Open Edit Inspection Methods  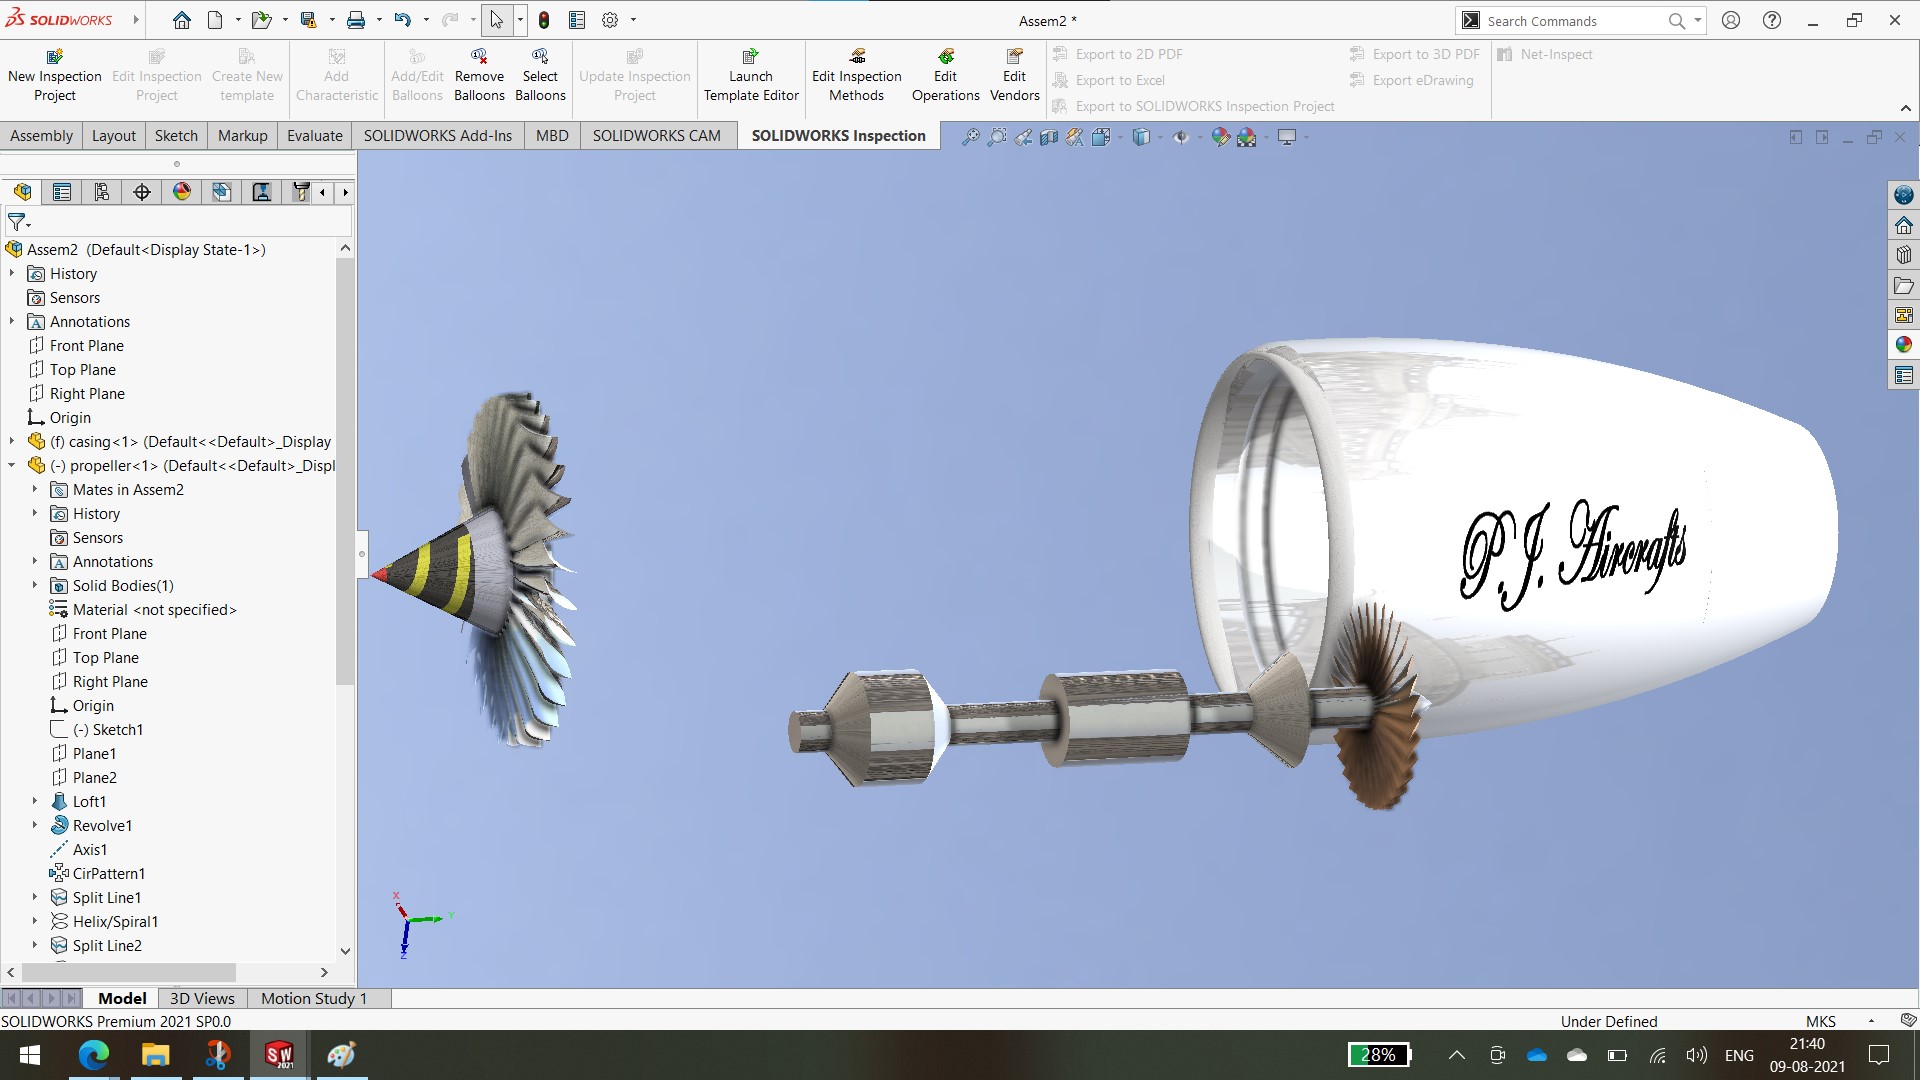coord(857,75)
